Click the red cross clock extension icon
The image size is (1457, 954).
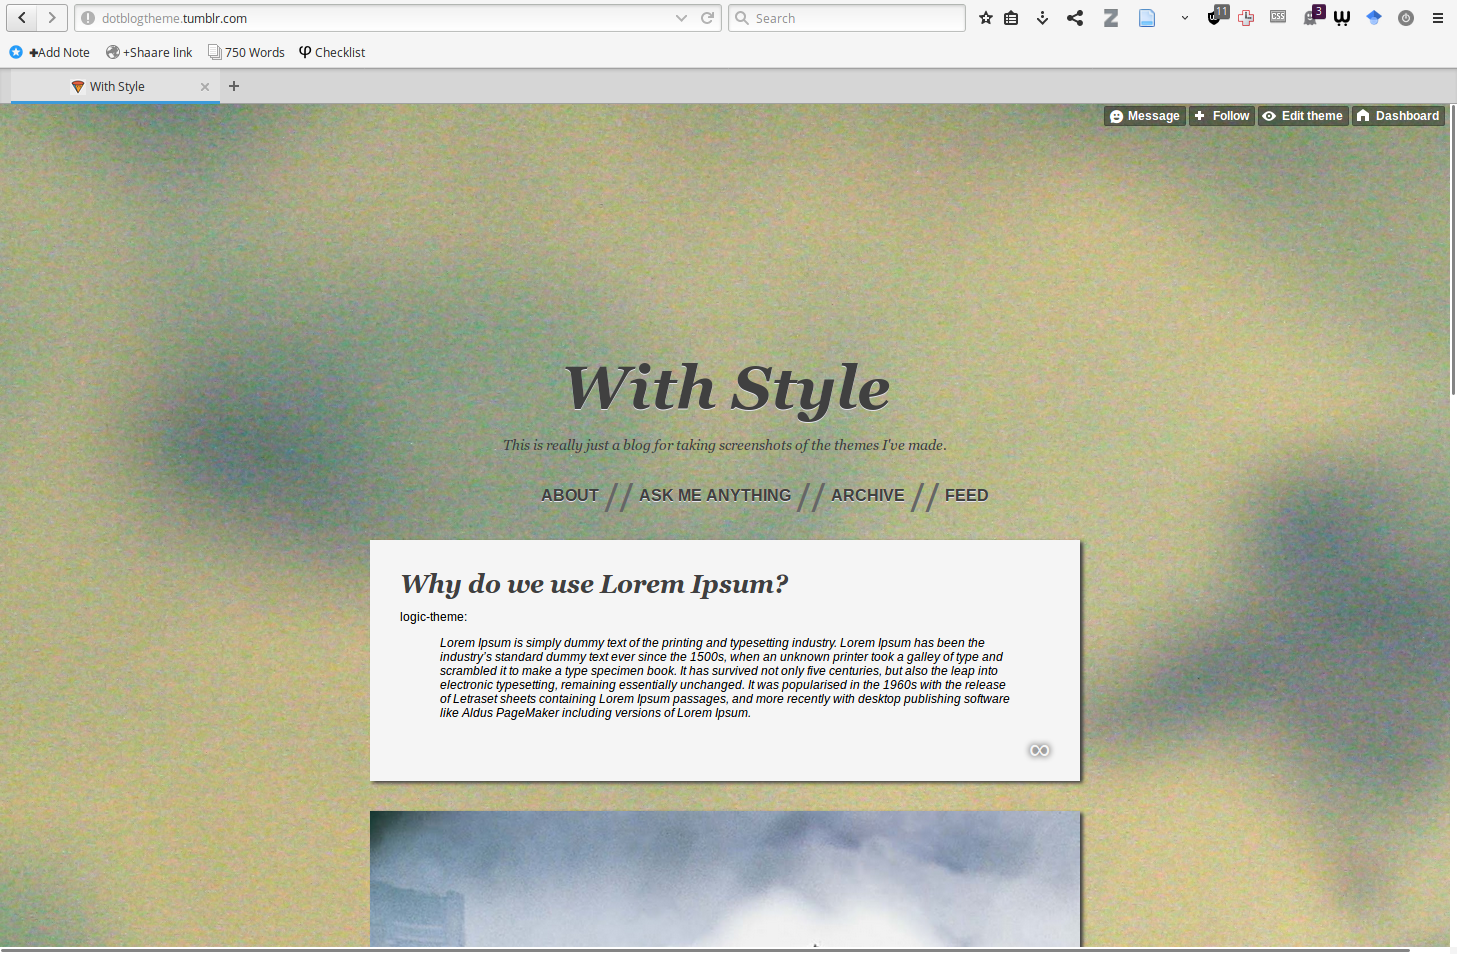coord(1246,18)
